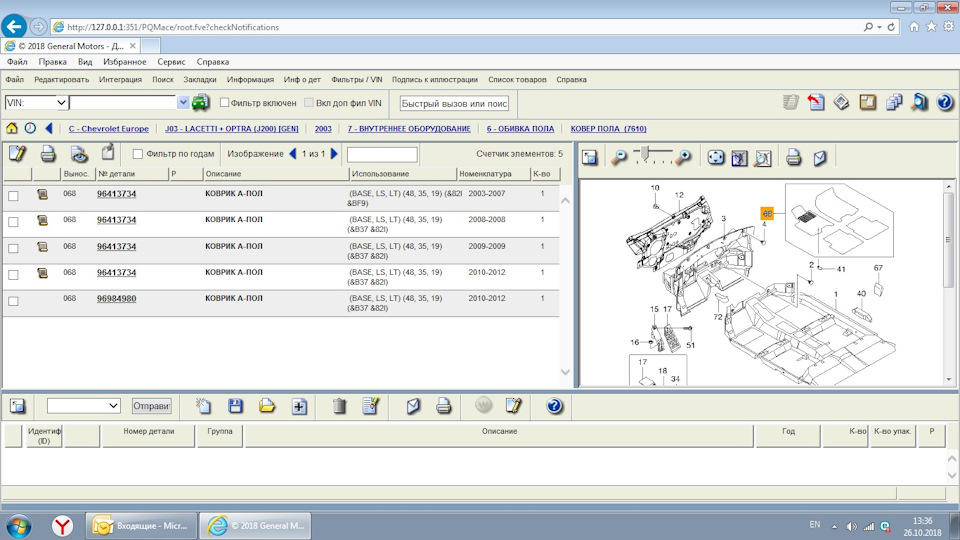This screenshot has width=960, height=540.
Task: Enable the 'Фильтр включен' checkbox
Action: (x=224, y=103)
